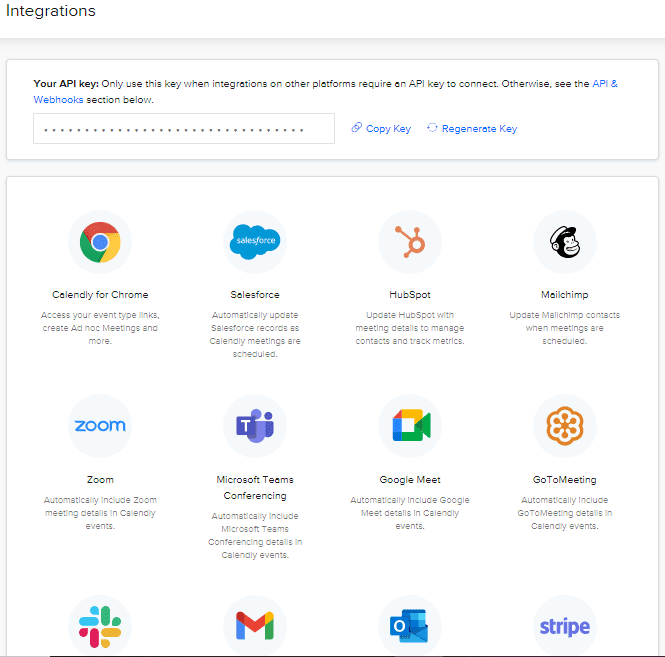Open the Google Meet camera icon

[410, 426]
